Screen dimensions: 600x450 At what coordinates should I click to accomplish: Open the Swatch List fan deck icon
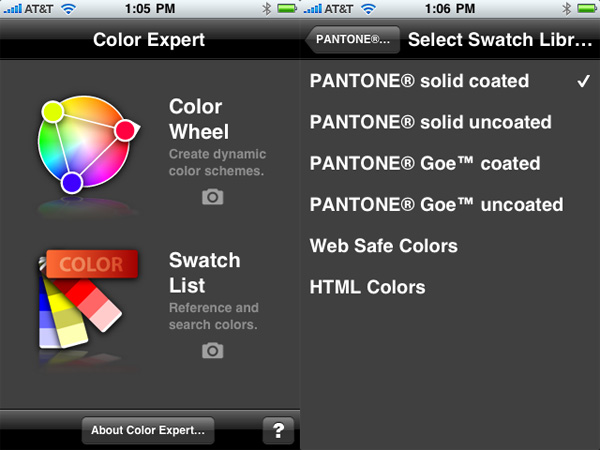click(x=85, y=302)
